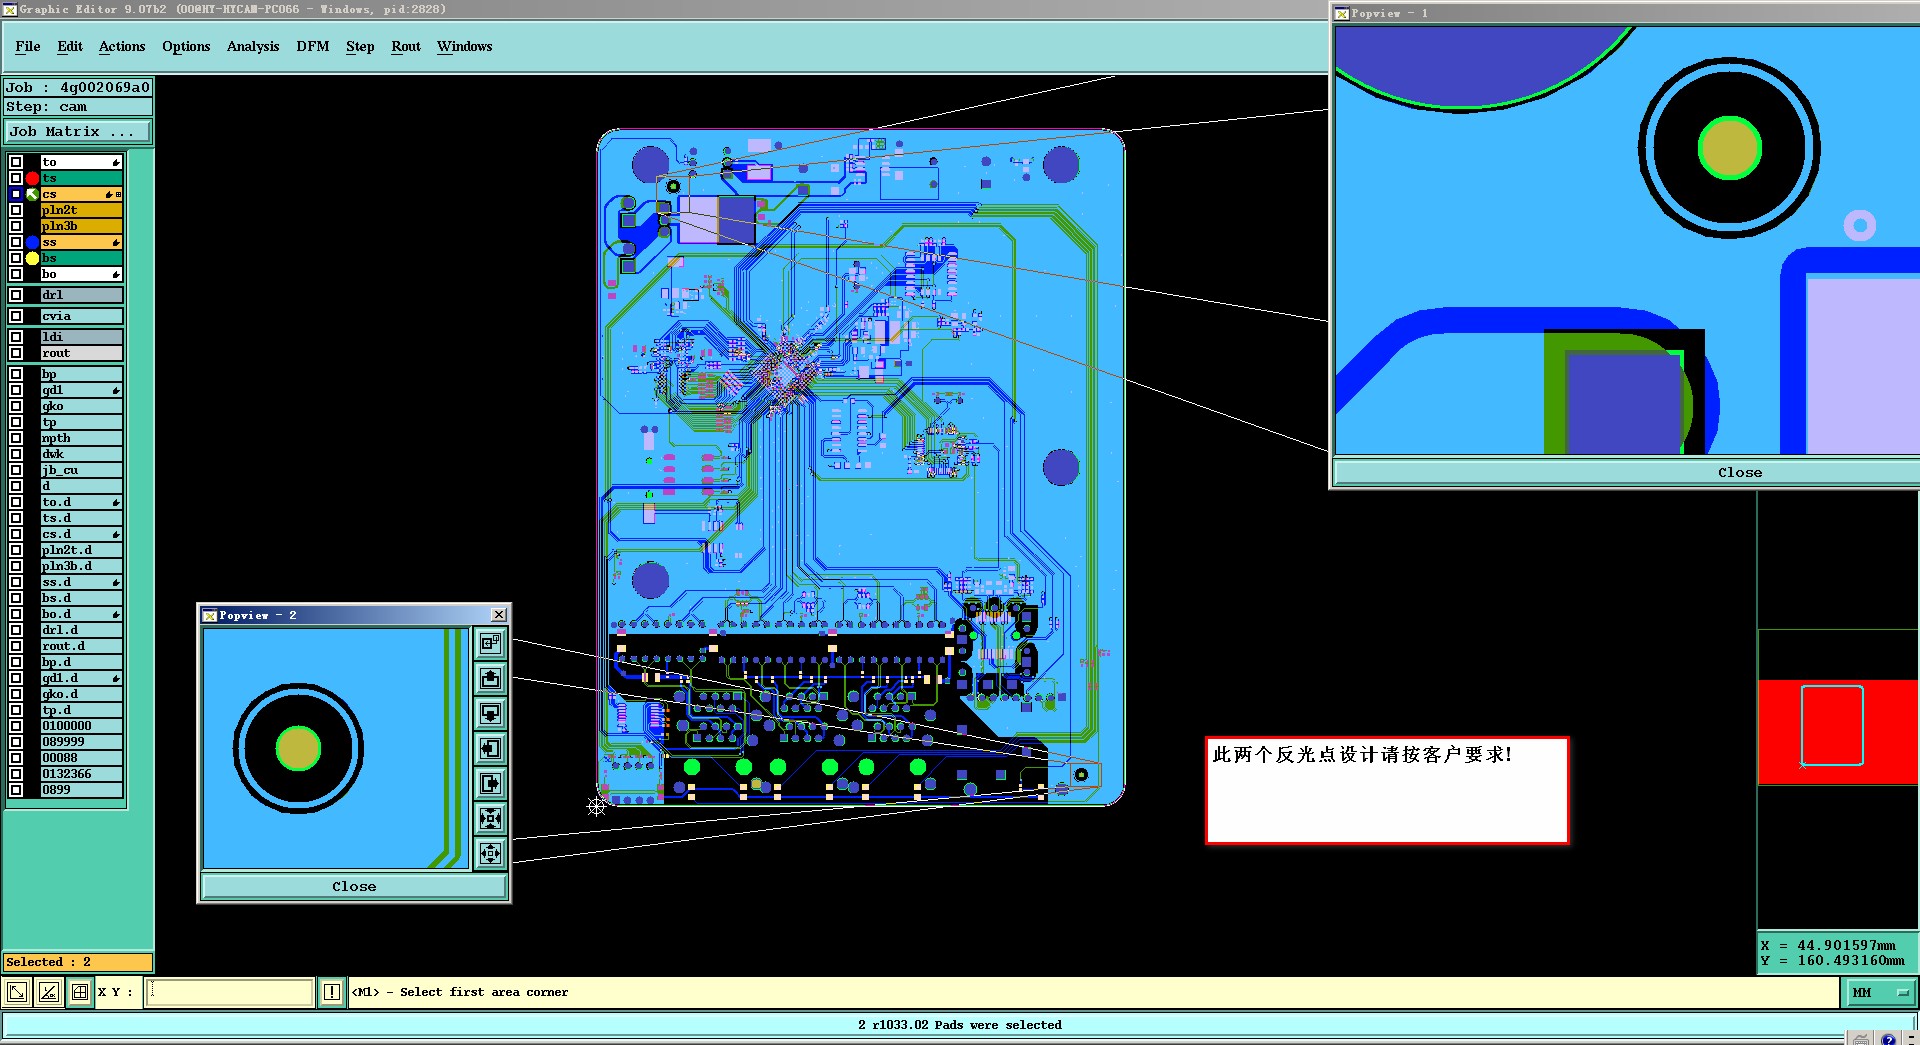This screenshot has width=1920, height=1045.
Task: Toggle the checkbox for the drl layer
Action: [16, 295]
